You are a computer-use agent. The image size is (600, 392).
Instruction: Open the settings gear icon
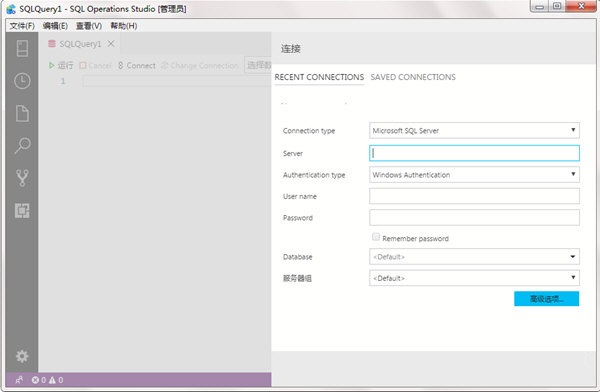tap(22, 356)
